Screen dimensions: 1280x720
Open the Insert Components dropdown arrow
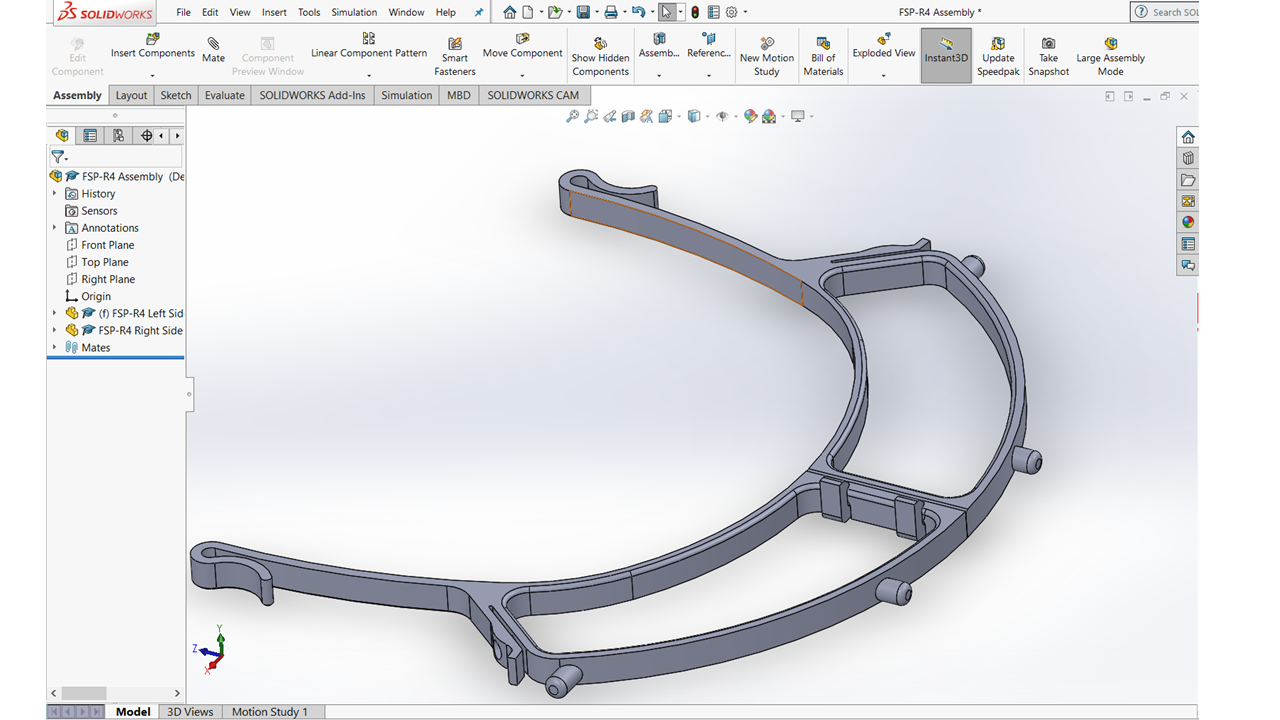pyautogui.click(x=152, y=76)
